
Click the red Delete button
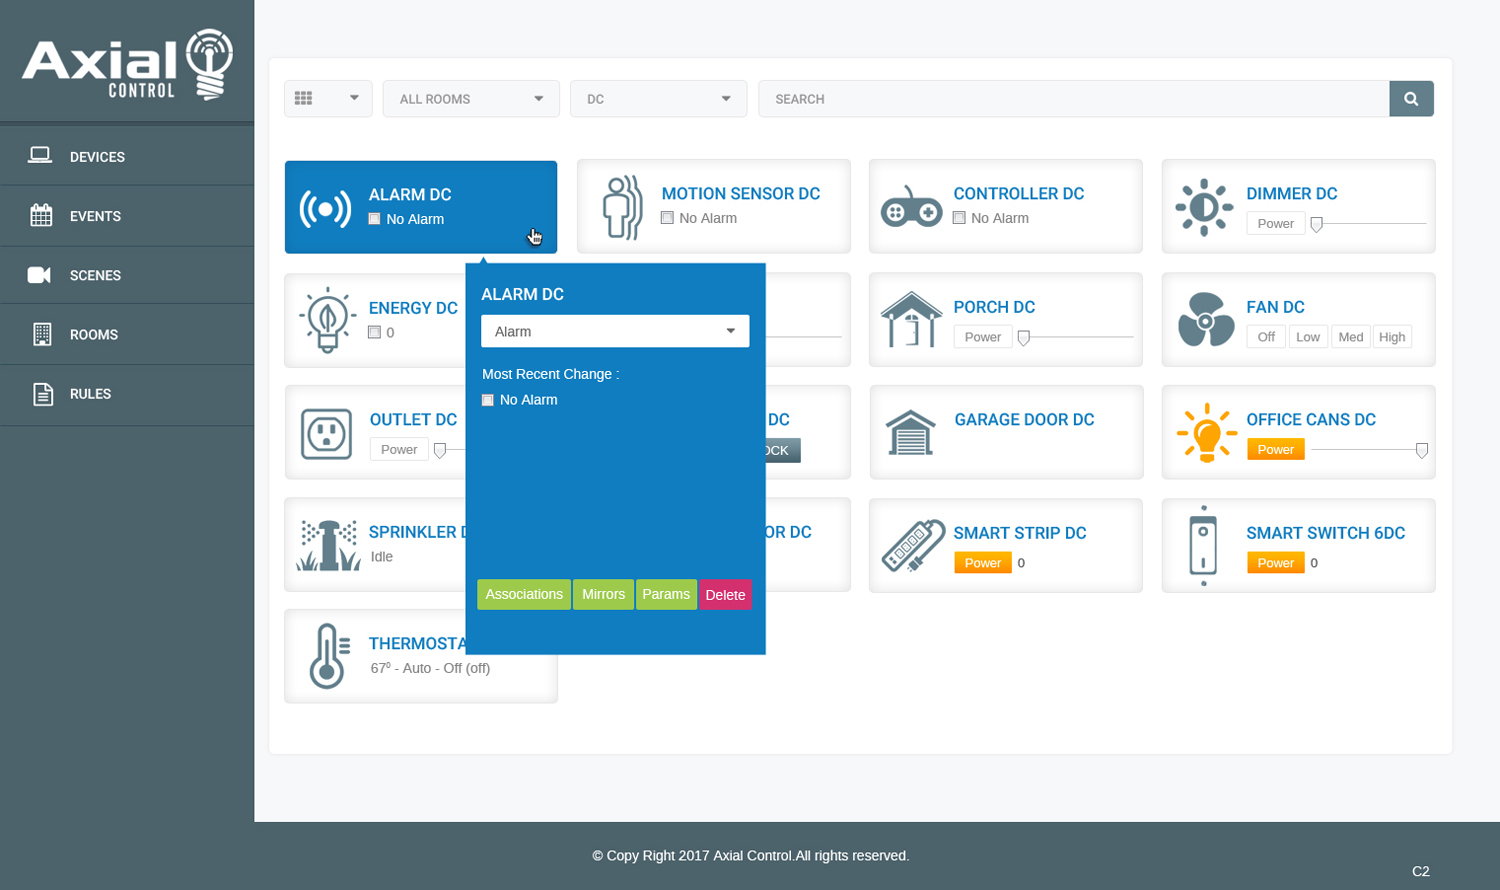click(x=725, y=595)
